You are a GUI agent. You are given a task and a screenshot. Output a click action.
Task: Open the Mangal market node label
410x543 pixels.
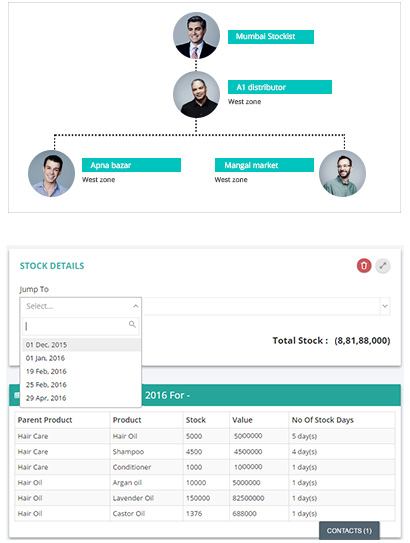(264, 165)
